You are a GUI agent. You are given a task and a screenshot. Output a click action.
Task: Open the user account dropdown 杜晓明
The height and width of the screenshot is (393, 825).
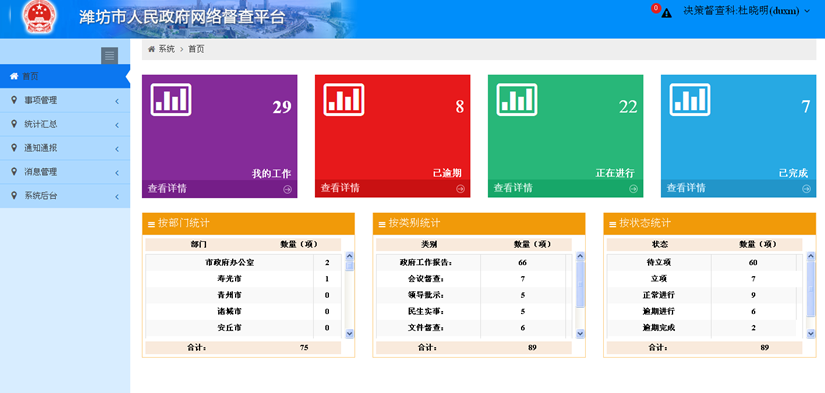click(x=747, y=11)
